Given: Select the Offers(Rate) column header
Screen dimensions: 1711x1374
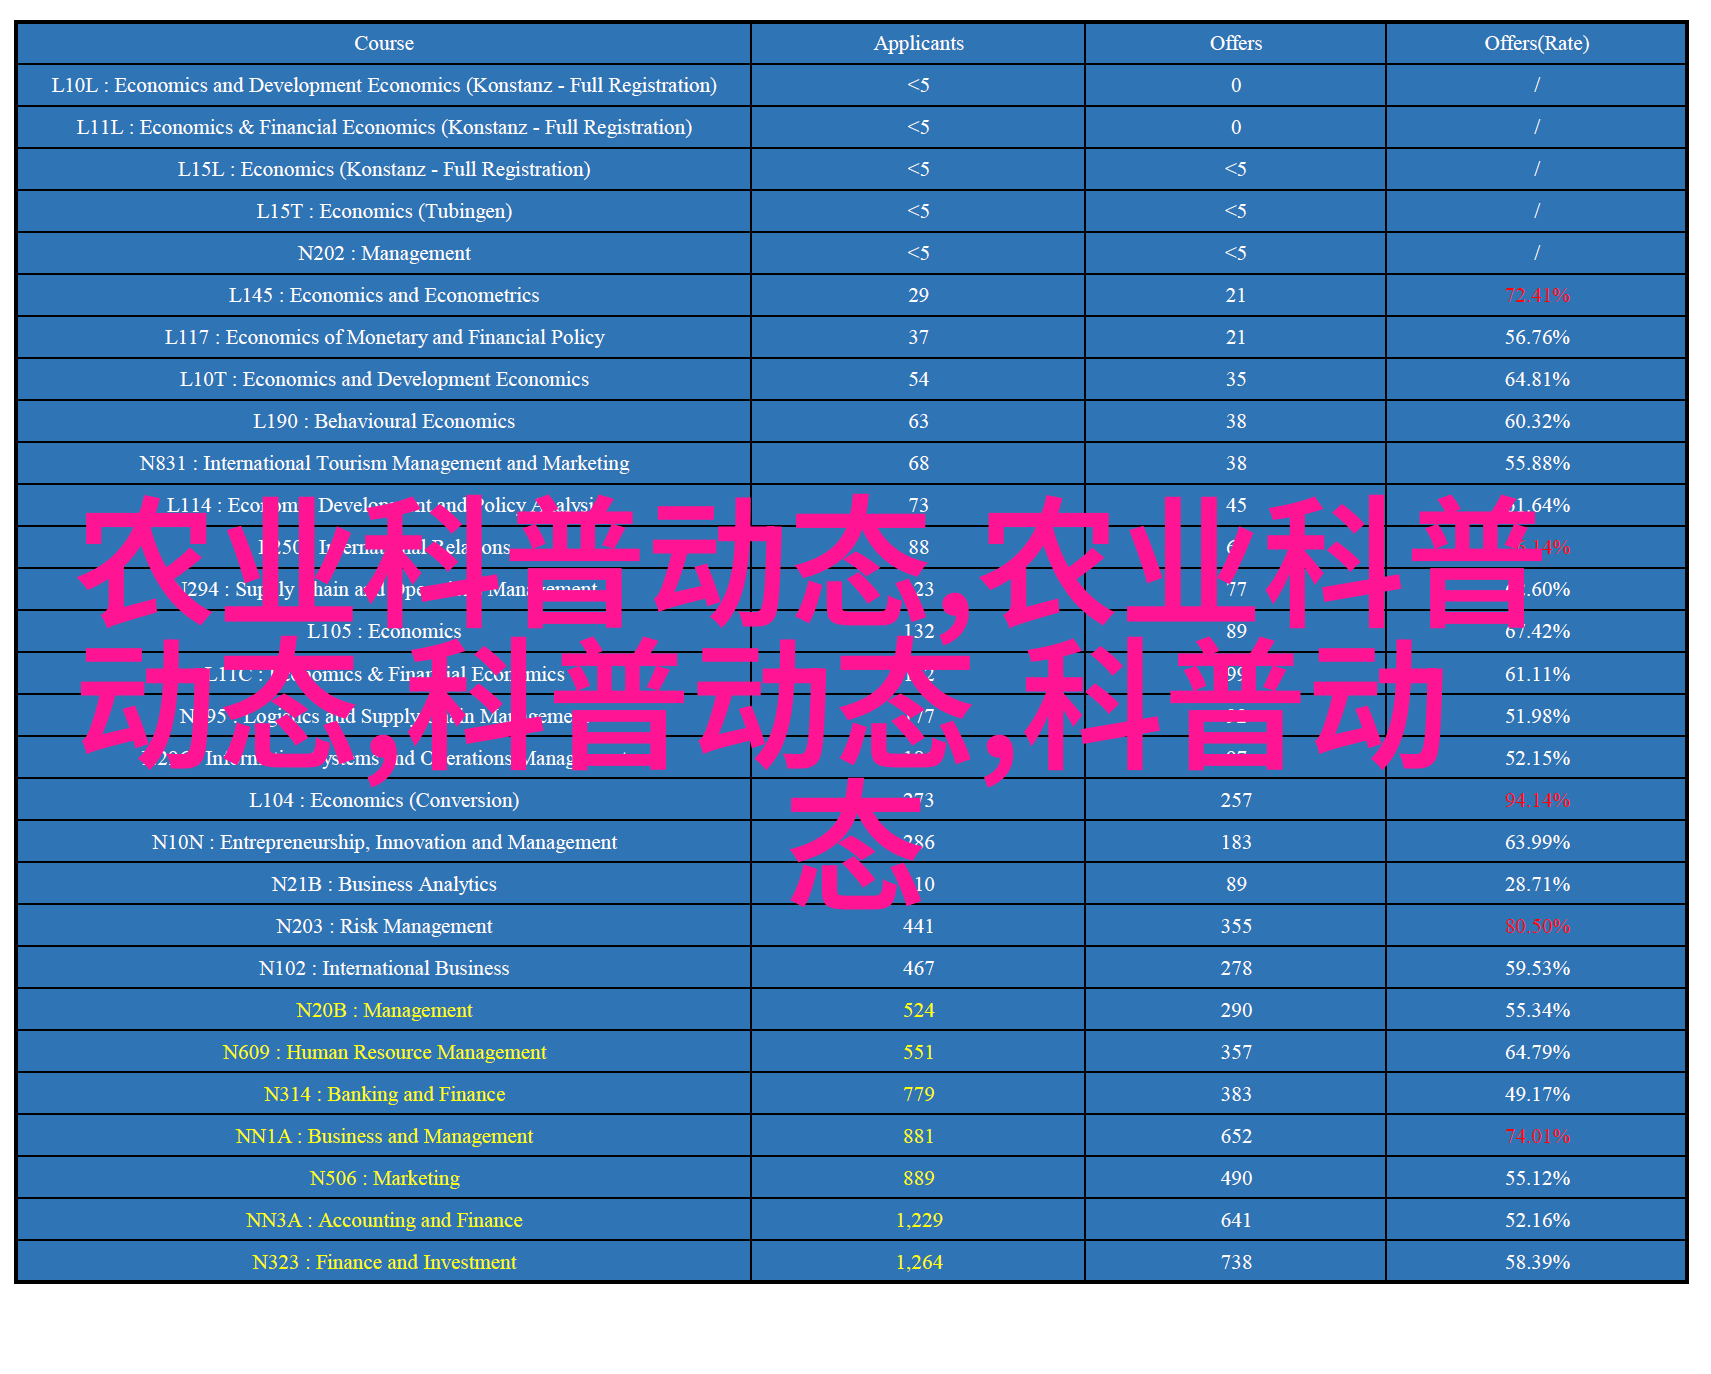Looking at the screenshot, I should [x=1536, y=43].
